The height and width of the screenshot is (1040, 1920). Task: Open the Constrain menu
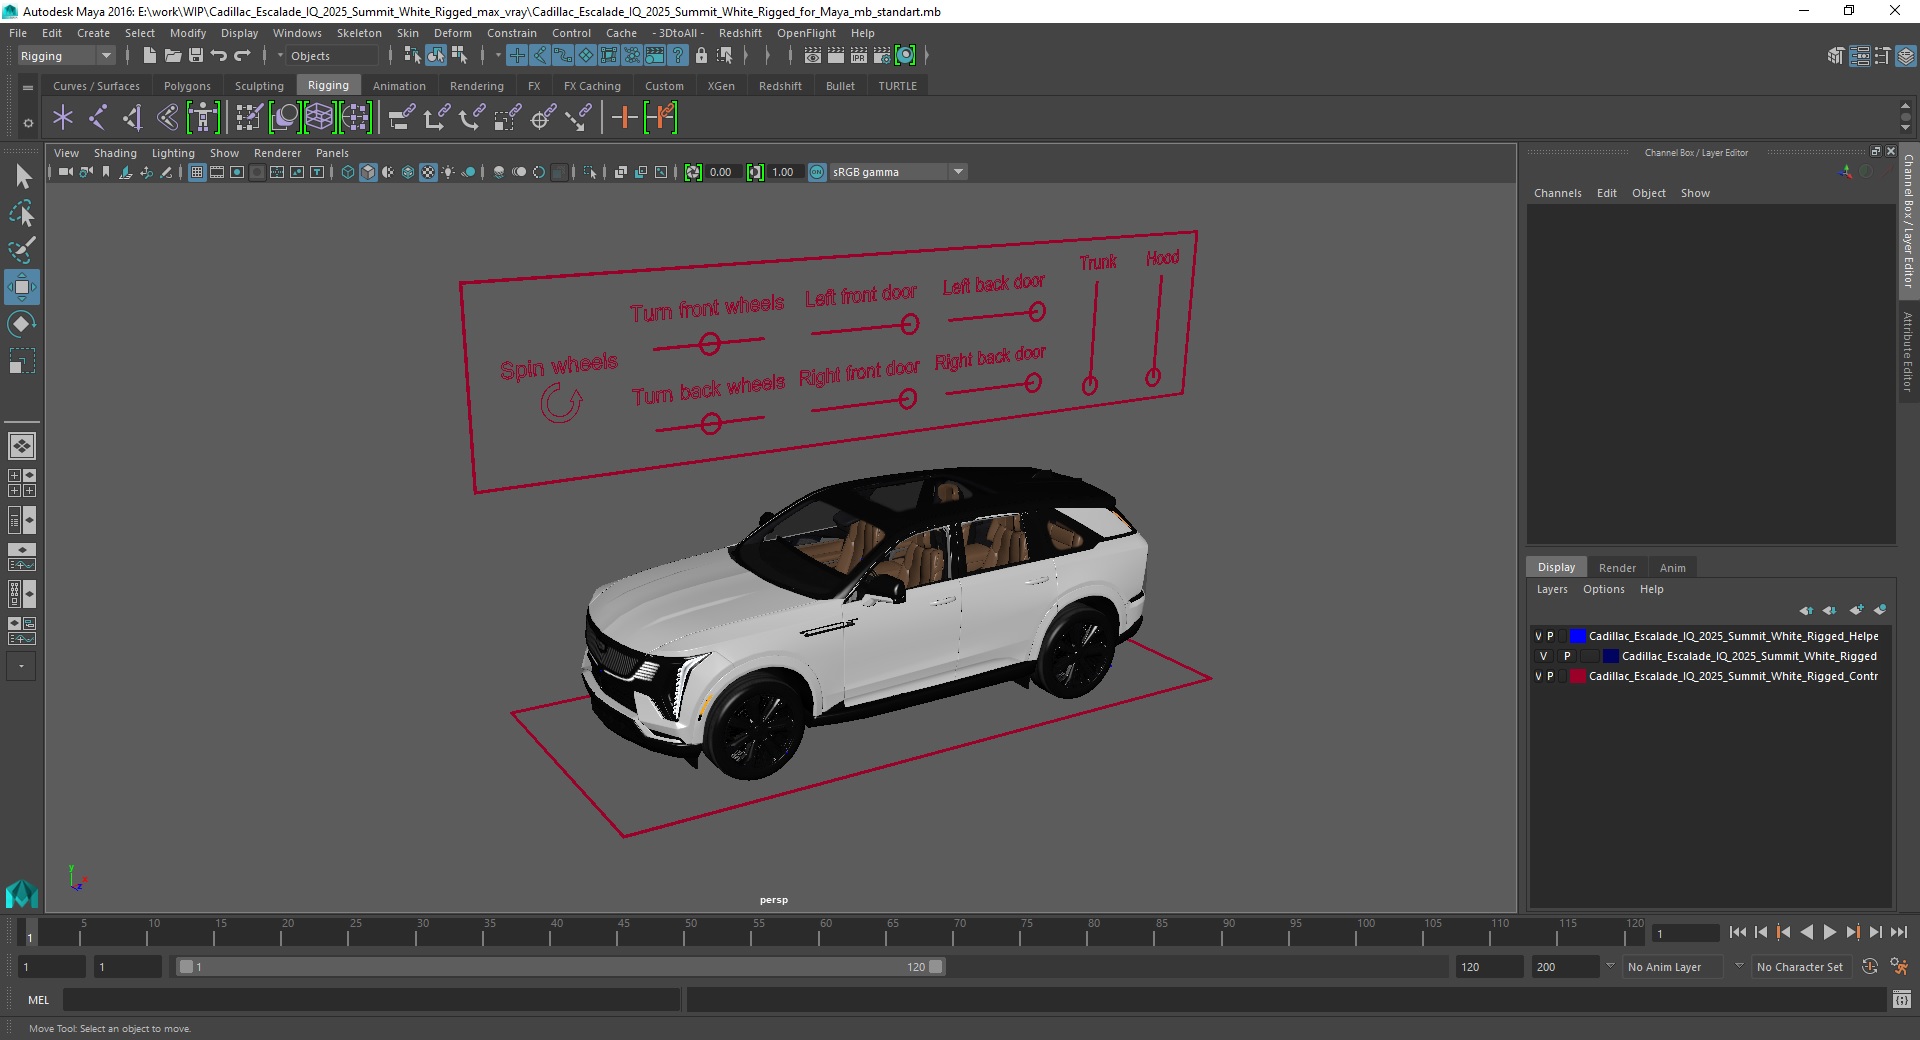512,33
